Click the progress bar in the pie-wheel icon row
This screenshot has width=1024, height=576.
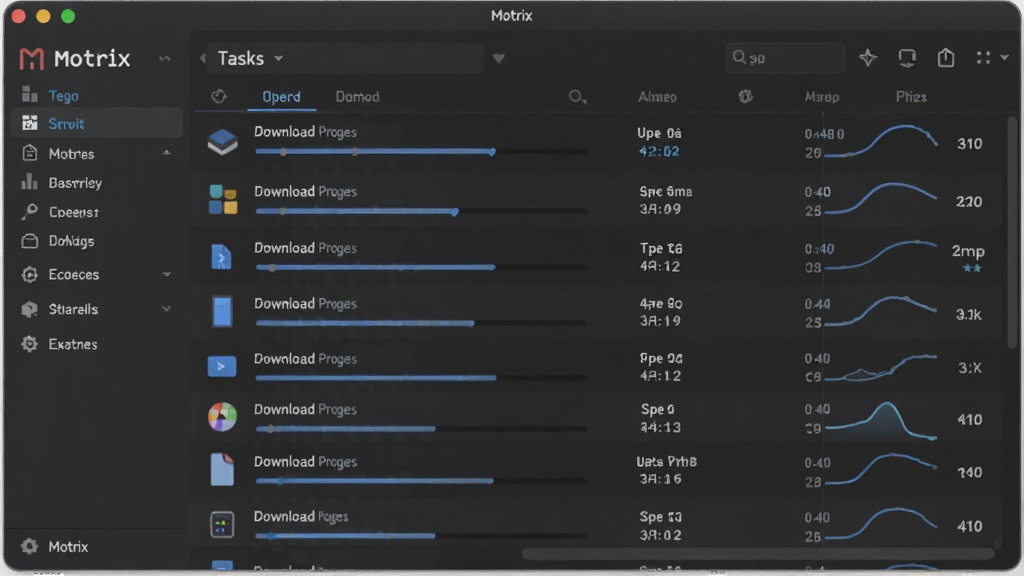pos(421,429)
